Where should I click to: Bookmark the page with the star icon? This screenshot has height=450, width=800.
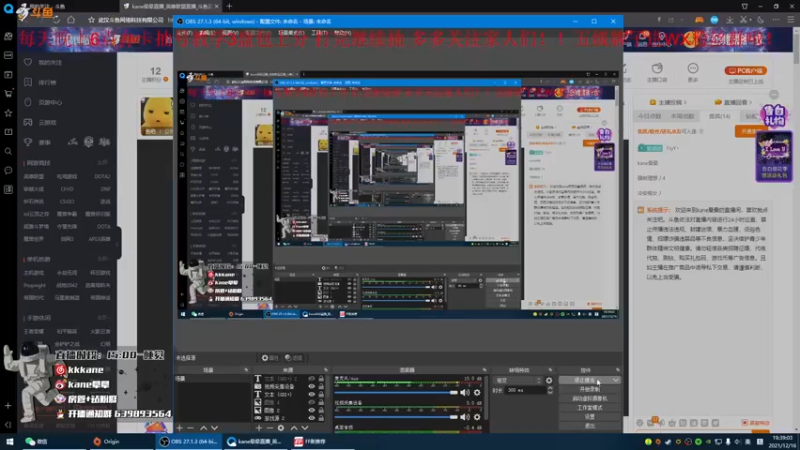(91, 19)
